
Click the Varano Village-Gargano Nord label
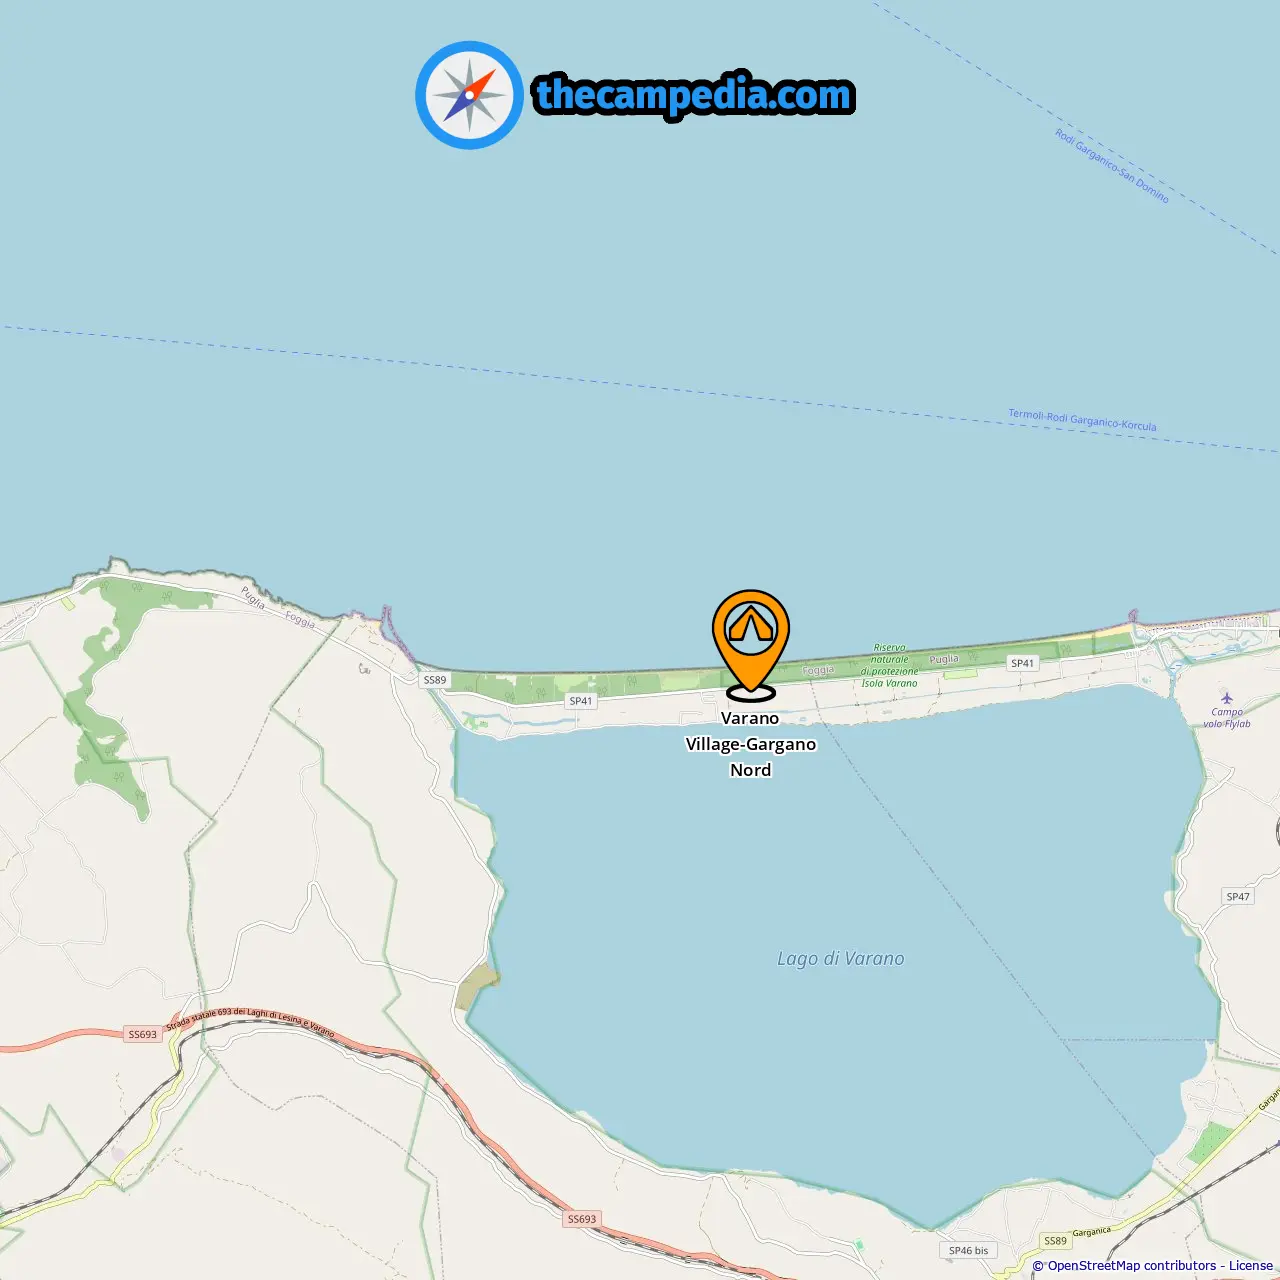coord(751,744)
